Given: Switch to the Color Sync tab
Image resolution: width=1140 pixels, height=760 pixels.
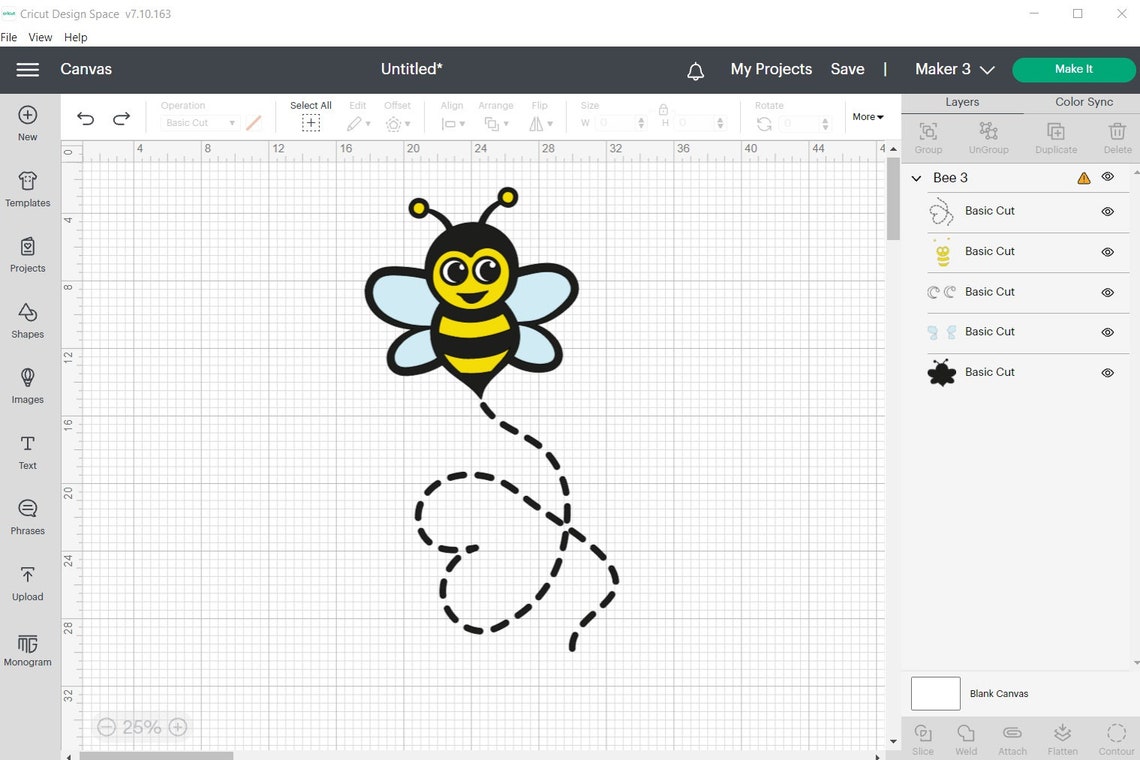Looking at the screenshot, I should point(1083,101).
